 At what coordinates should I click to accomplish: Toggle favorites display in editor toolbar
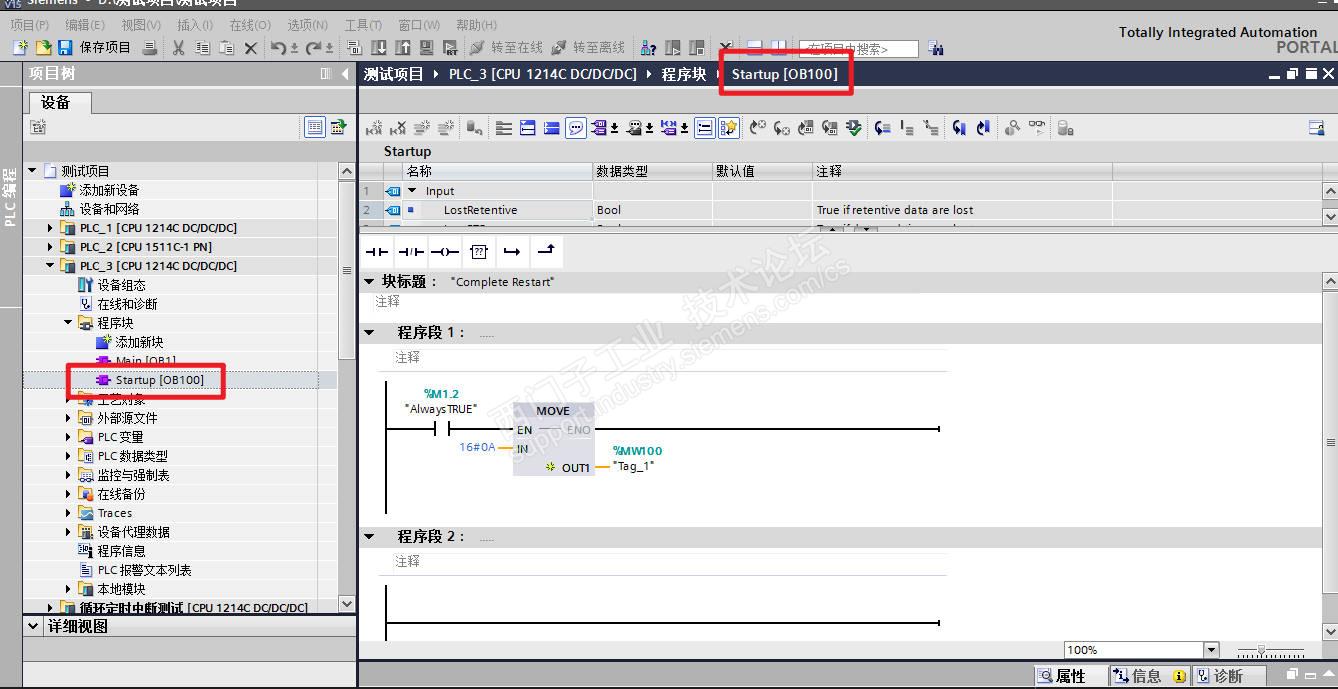point(729,128)
